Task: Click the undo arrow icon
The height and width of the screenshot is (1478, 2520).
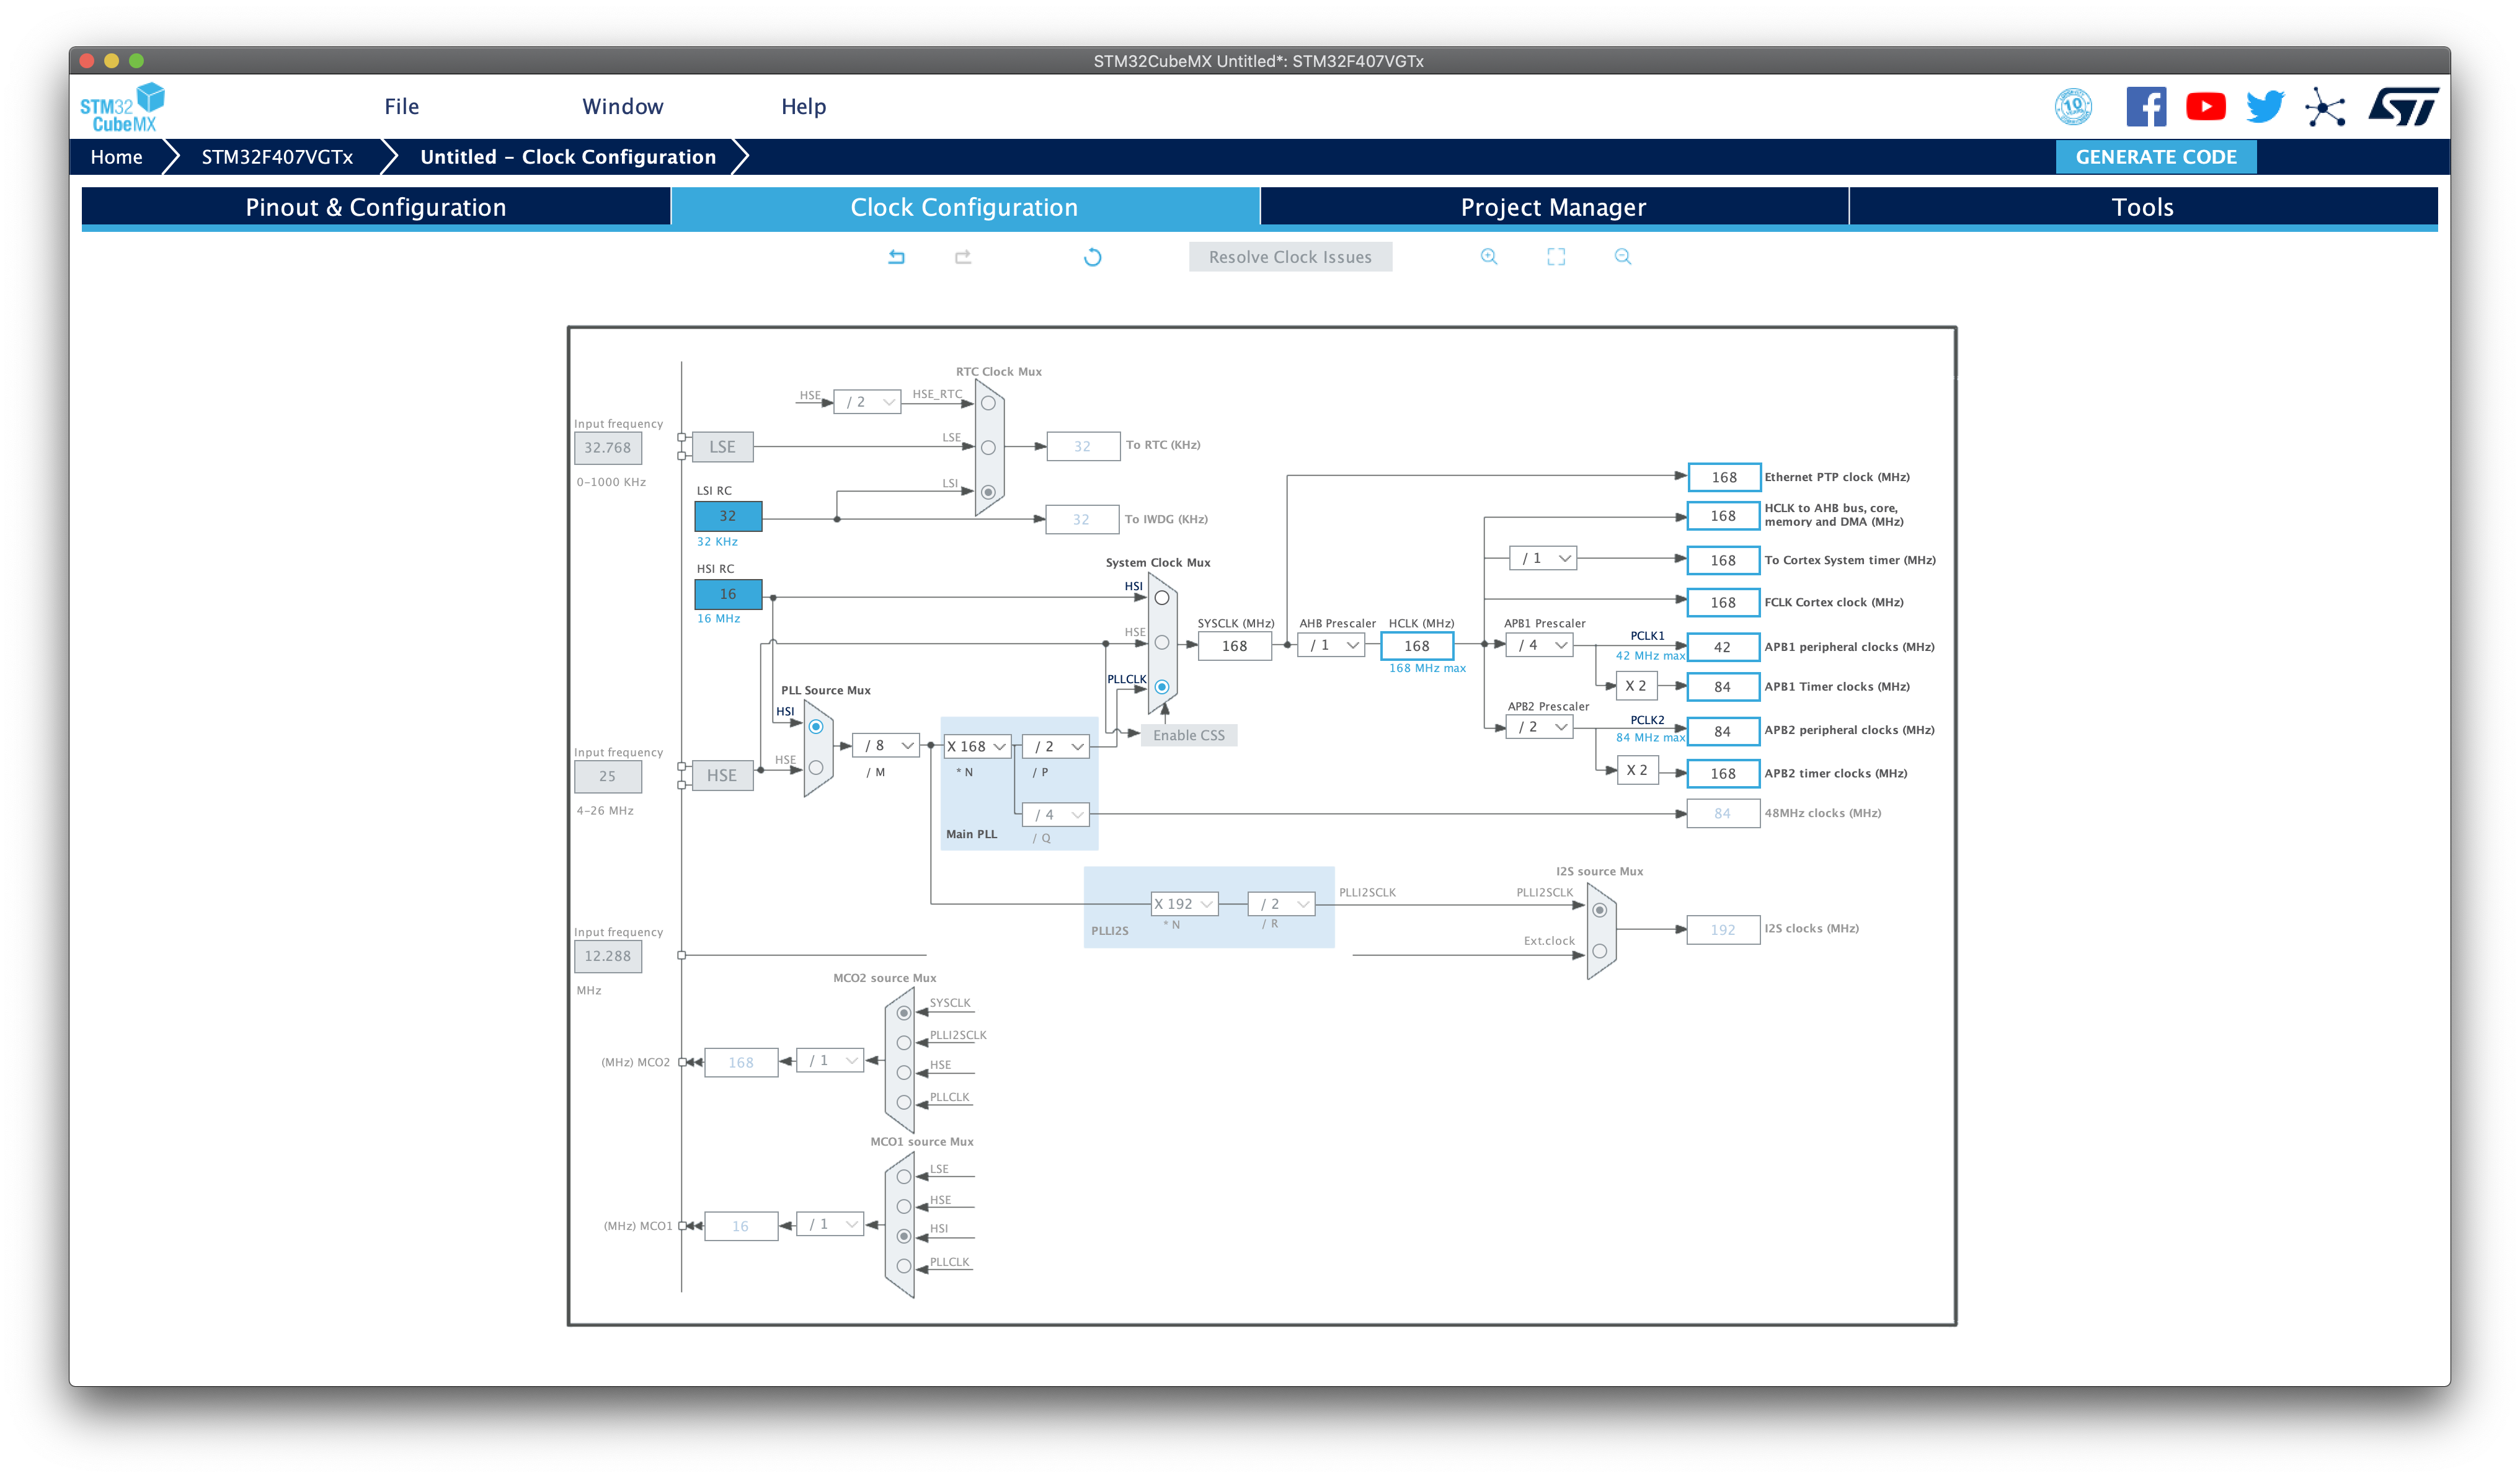Action: tap(896, 257)
